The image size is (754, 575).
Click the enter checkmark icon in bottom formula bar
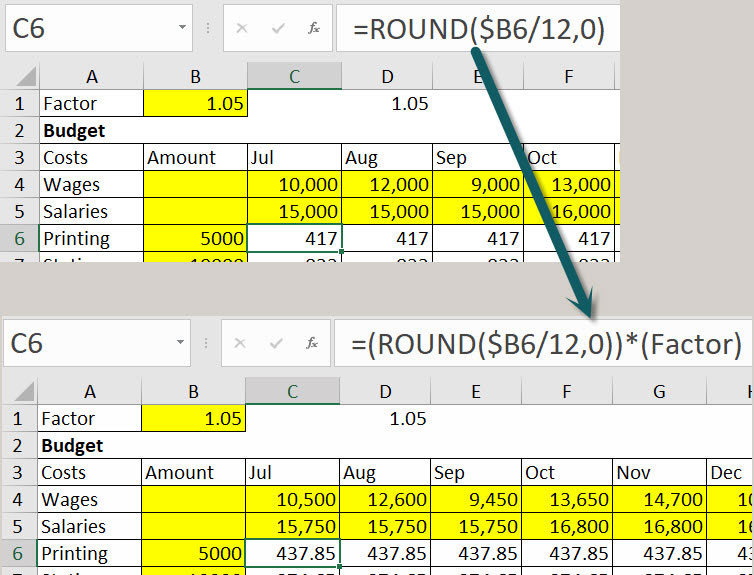click(x=276, y=343)
